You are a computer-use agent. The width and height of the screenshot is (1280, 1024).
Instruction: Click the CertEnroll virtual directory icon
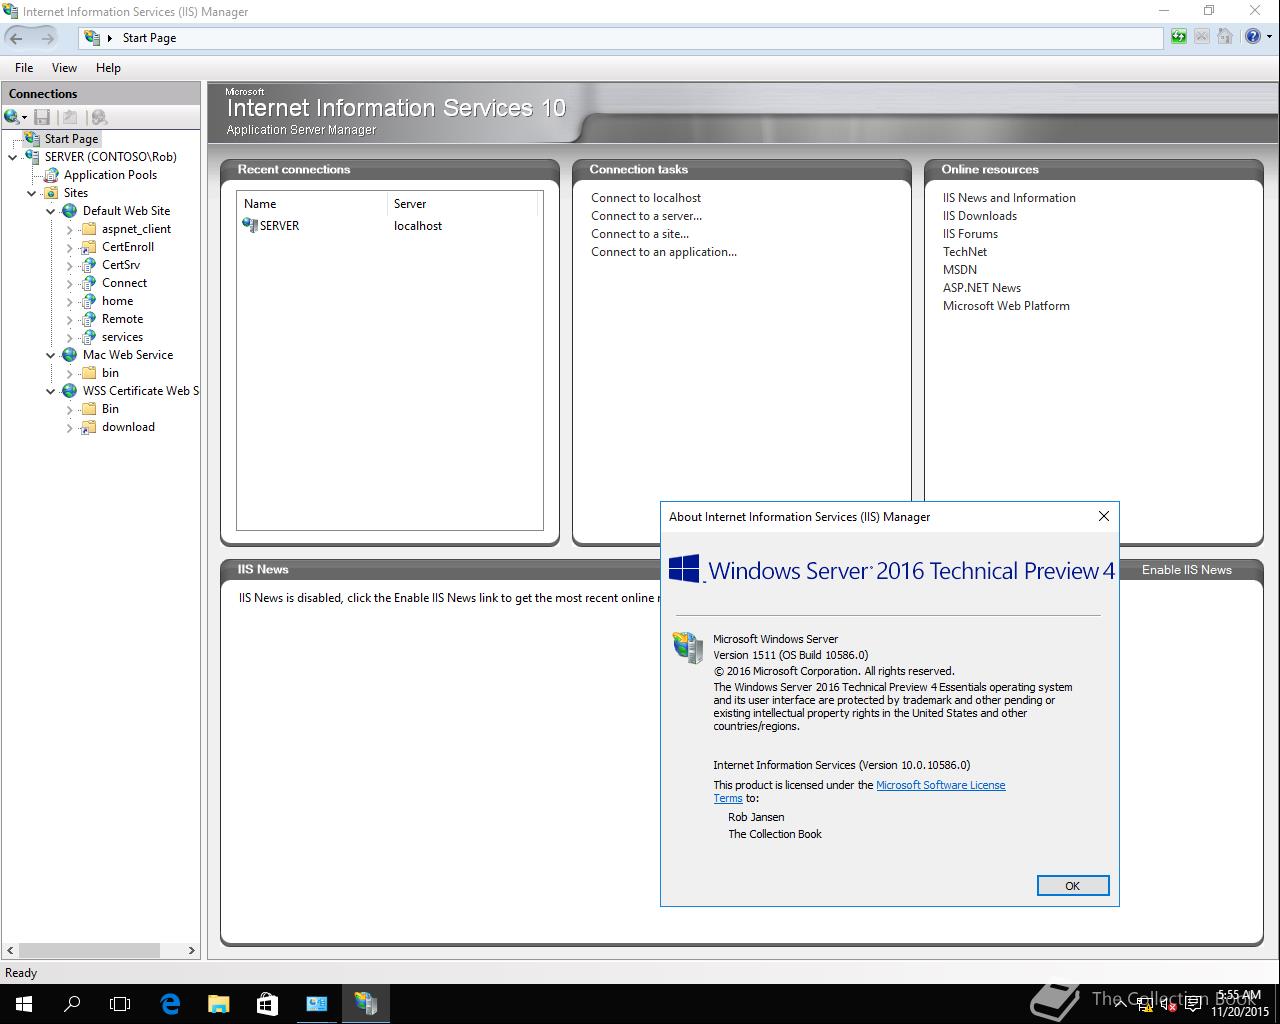(88, 247)
